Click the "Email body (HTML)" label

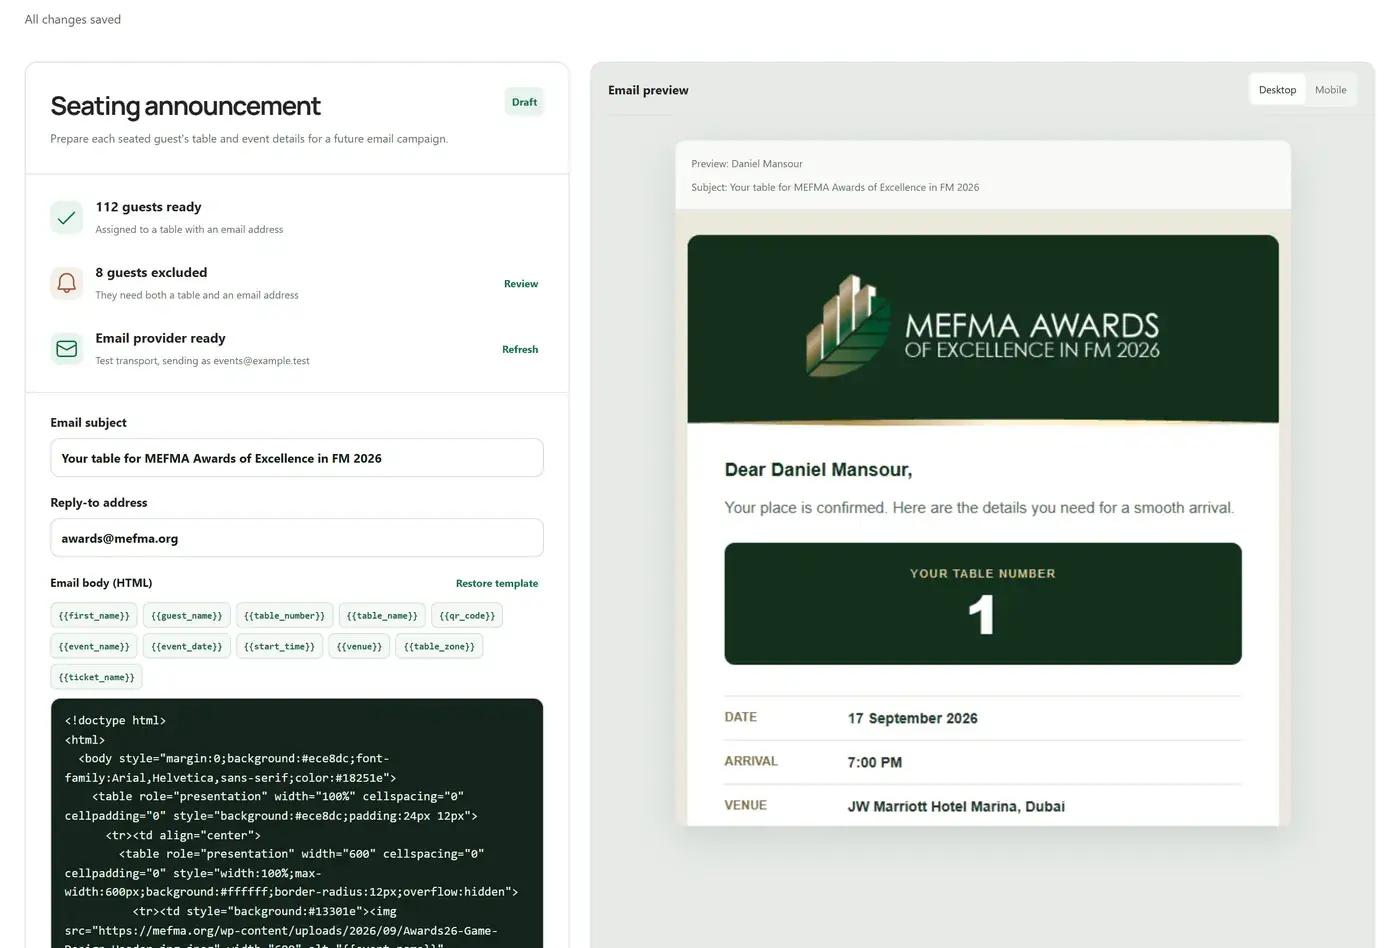[x=101, y=583]
